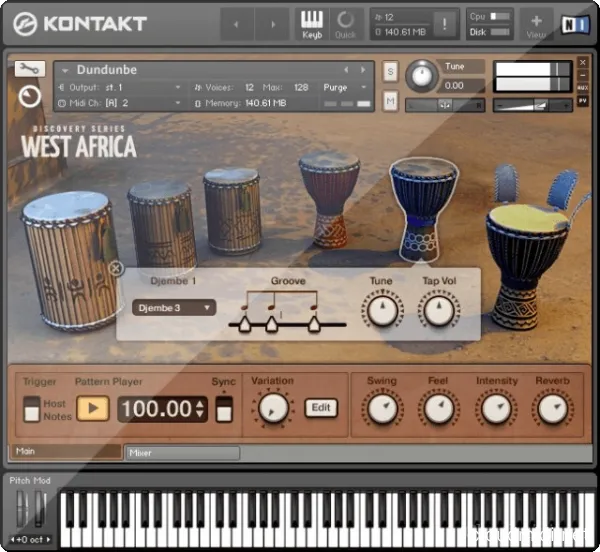Switch to the Mixer tab
Screen dimensions: 600x552
(182, 453)
